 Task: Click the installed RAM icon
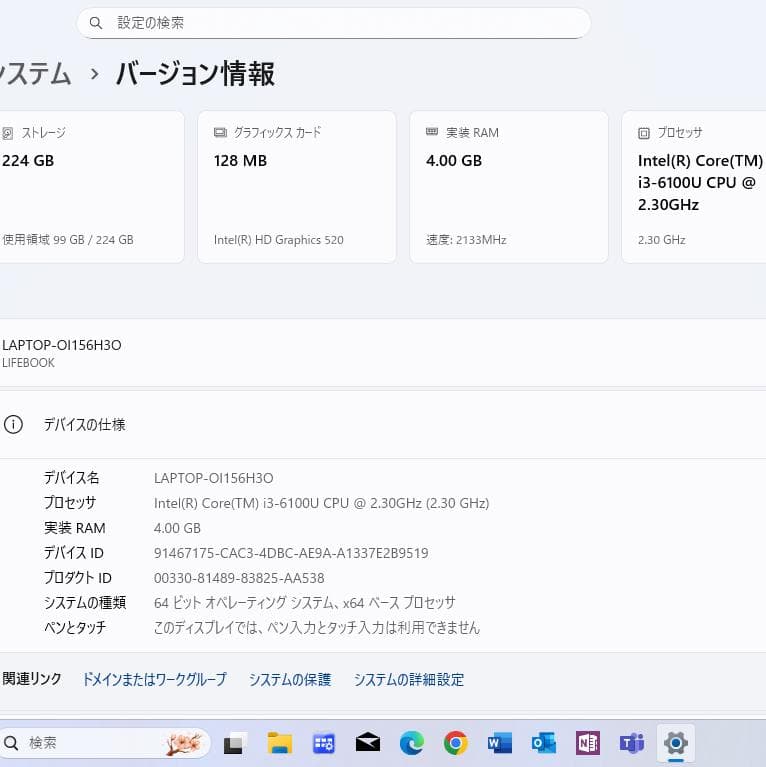(x=432, y=132)
